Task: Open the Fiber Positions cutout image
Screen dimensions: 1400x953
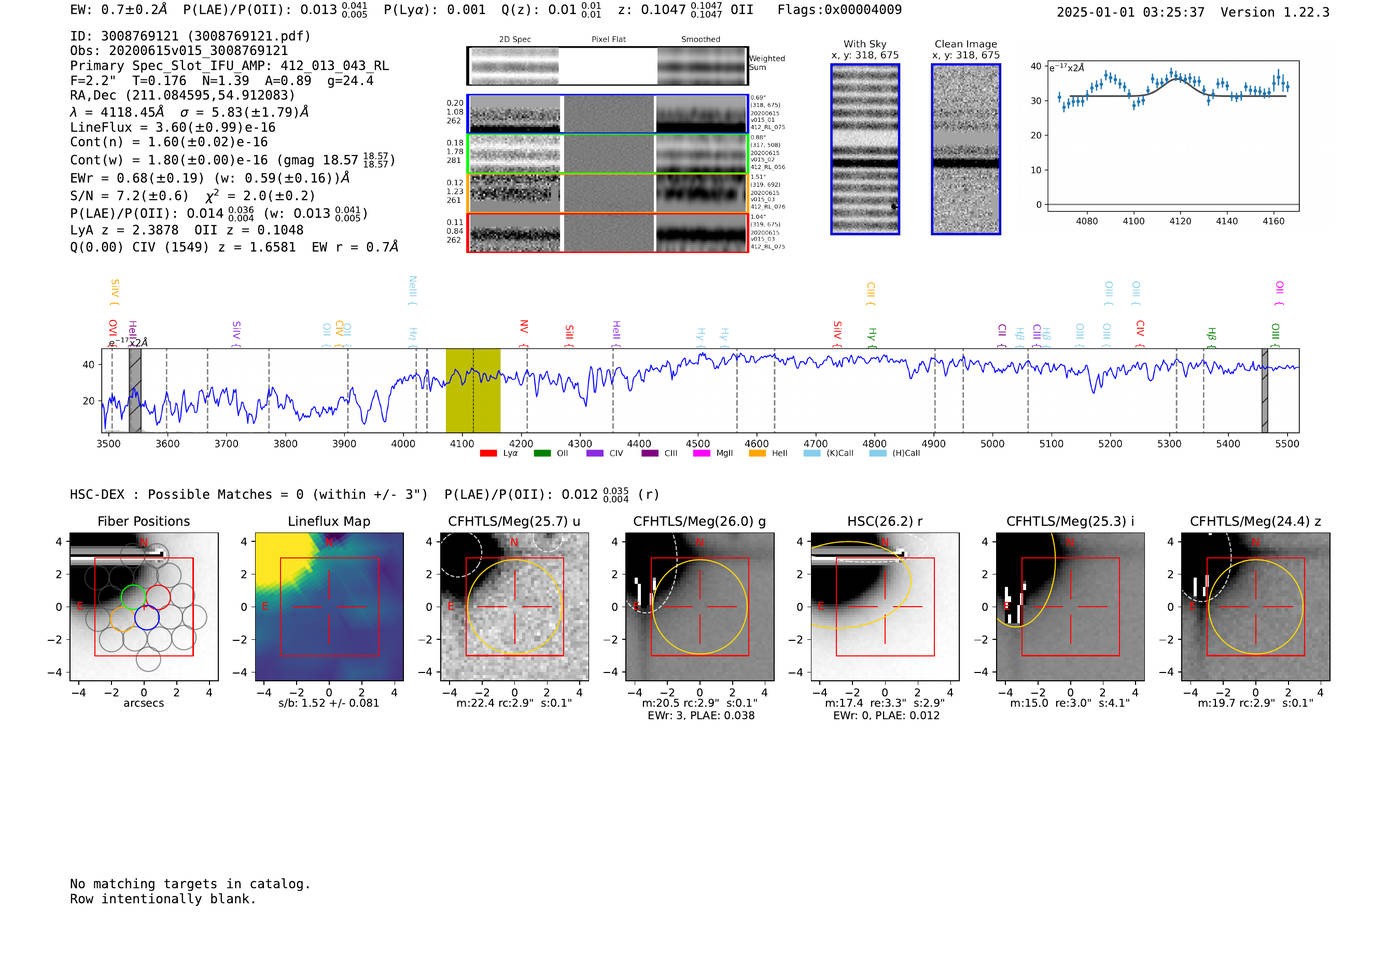Action: [x=144, y=607]
